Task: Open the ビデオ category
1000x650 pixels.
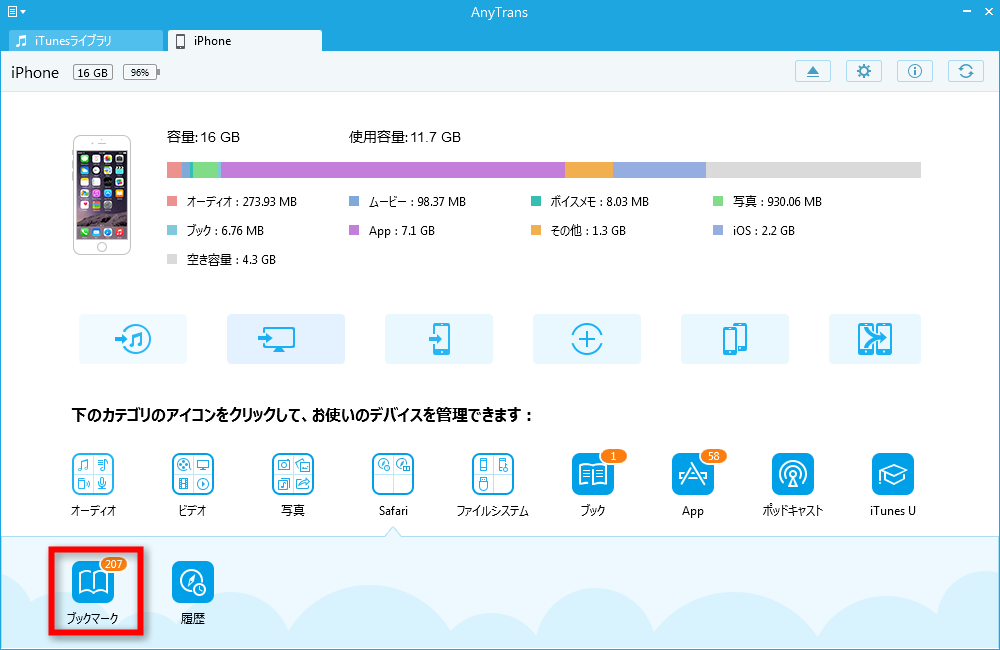Action: point(193,474)
